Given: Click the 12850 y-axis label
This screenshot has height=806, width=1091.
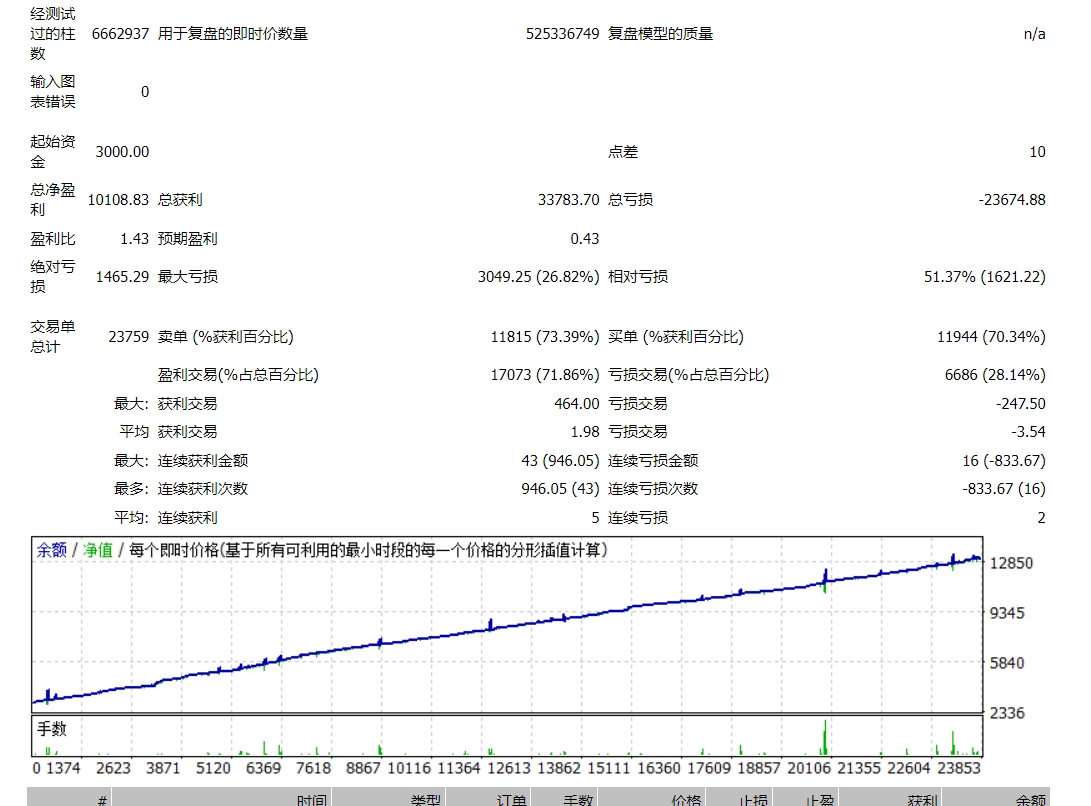Looking at the screenshot, I should (1011, 563).
